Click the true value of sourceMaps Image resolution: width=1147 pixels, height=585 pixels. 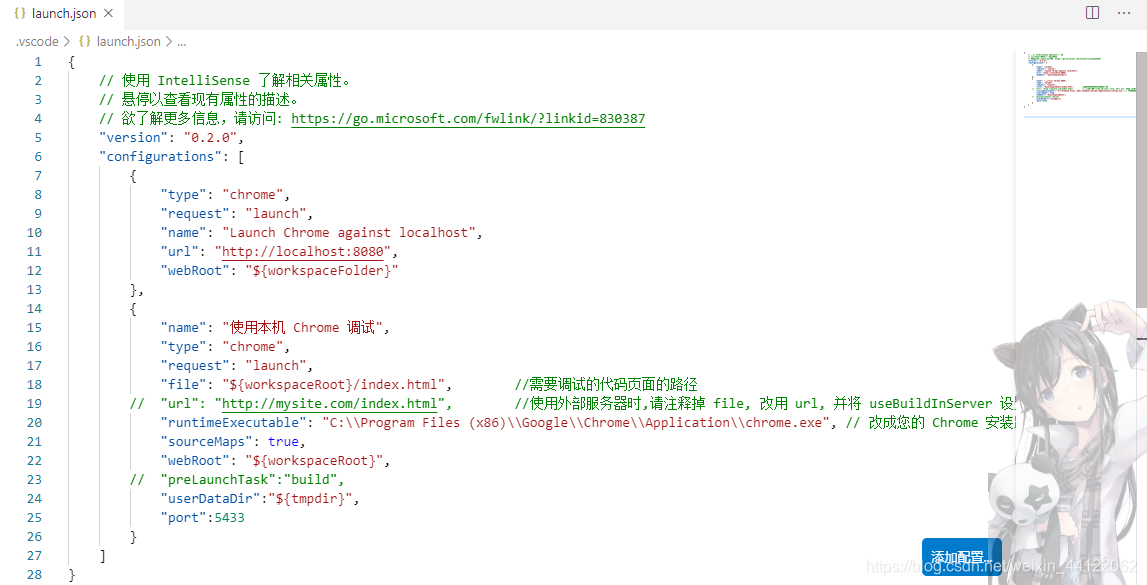pos(283,442)
